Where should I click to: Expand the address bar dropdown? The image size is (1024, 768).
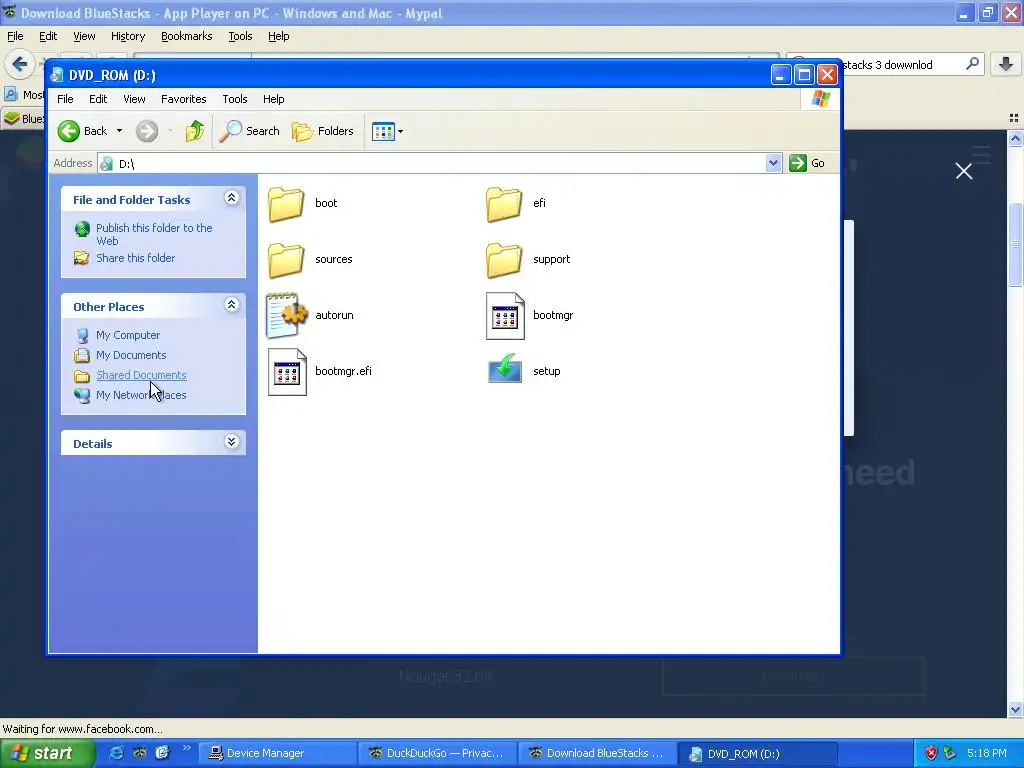pyautogui.click(x=773, y=163)
